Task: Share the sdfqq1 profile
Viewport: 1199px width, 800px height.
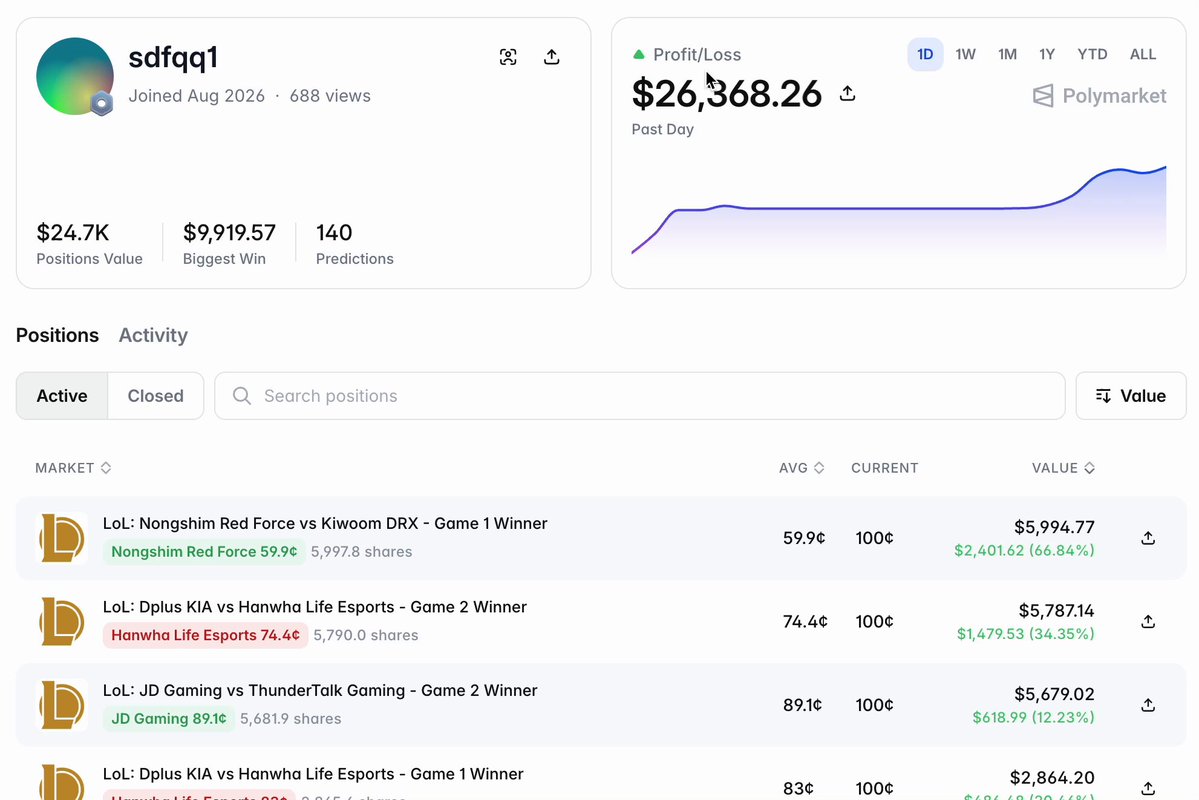Action: [551, 57]
